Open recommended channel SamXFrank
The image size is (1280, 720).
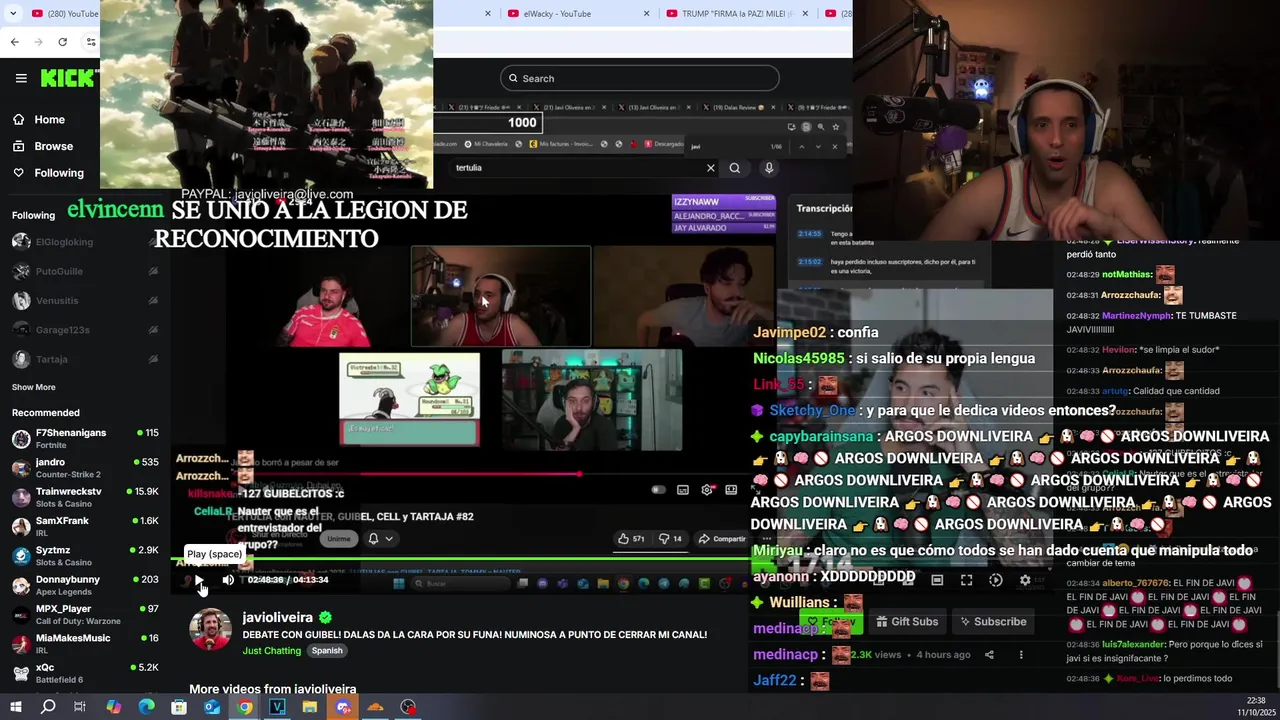[x=85, y=526]
